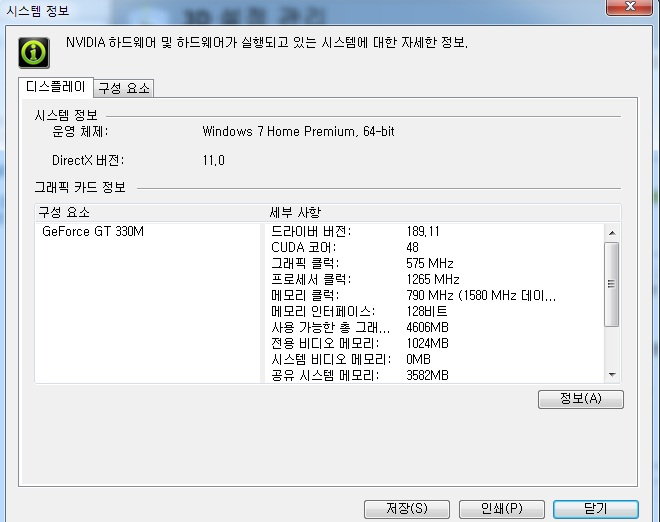
Task: Click the 인쇄(P) print button
Action: tap(502, 509)
